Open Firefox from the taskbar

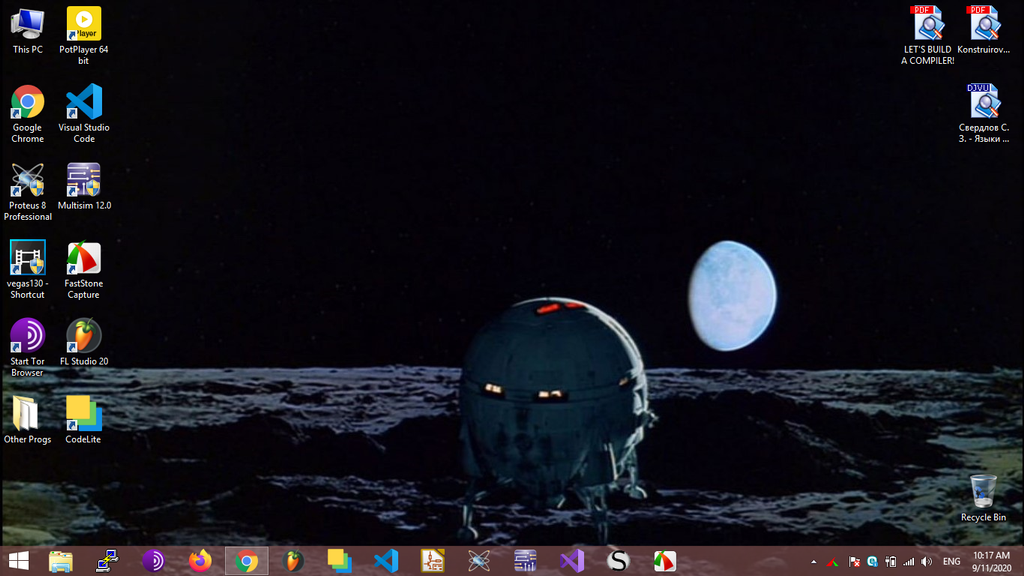200,561
